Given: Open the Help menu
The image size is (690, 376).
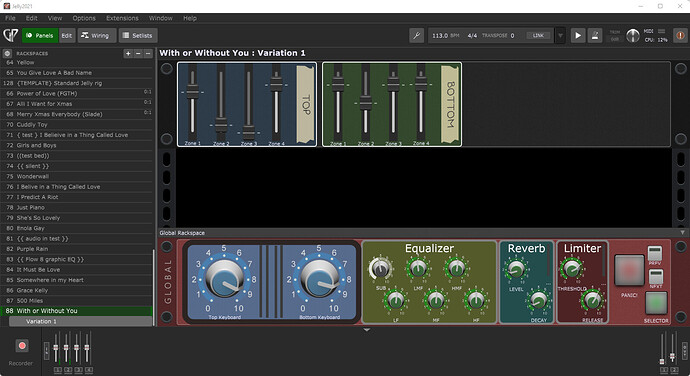Looking at the screenshot, I should (x=190, y=18).
